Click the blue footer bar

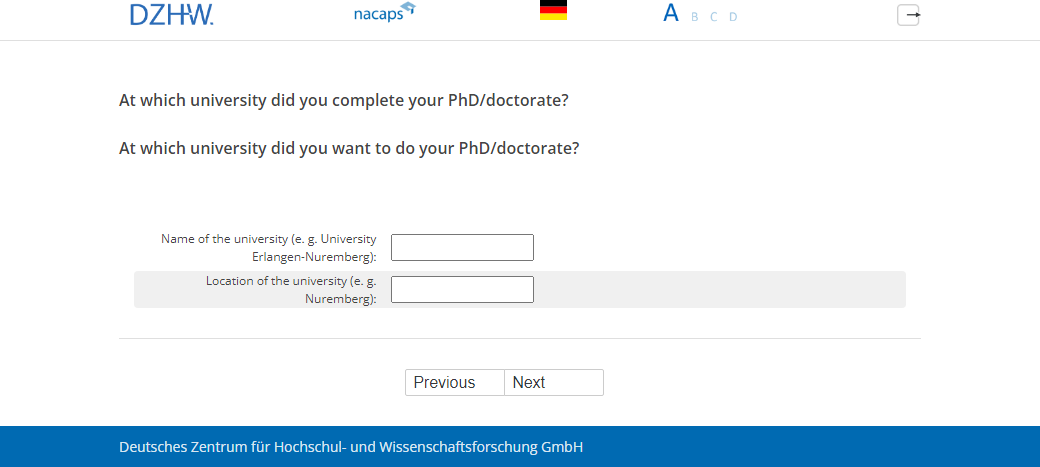click(800, 447)
